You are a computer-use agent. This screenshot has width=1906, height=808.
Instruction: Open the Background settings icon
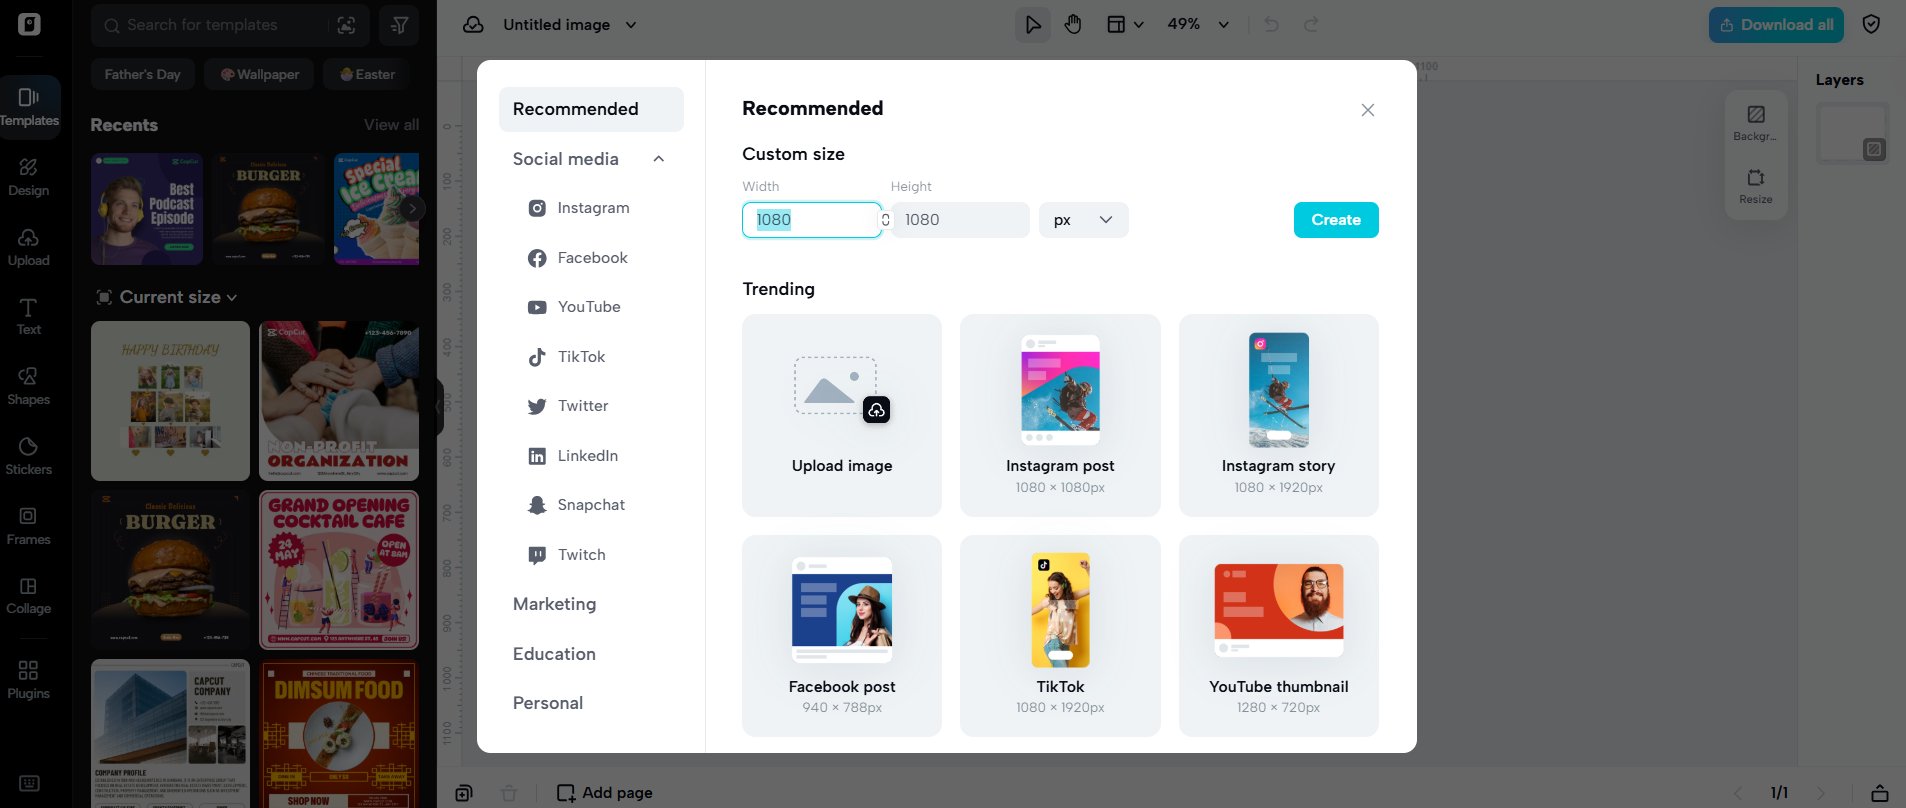click(x=1755, y=122)
